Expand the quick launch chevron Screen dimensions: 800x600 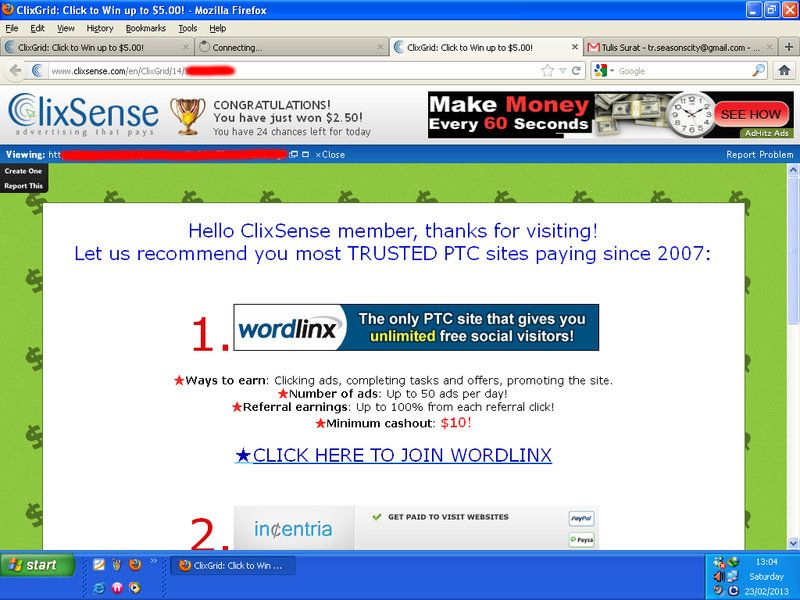[153, 561]
